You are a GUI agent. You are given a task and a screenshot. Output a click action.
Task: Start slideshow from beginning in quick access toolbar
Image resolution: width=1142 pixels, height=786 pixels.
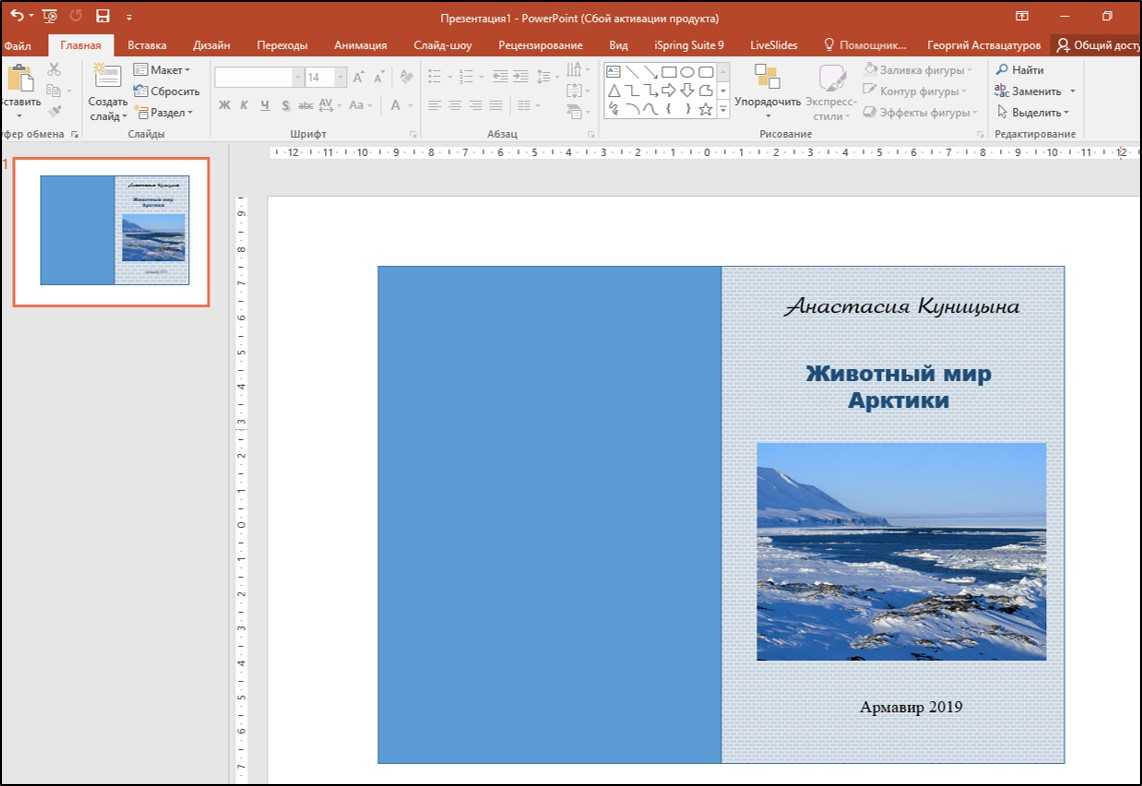point(50,16)
